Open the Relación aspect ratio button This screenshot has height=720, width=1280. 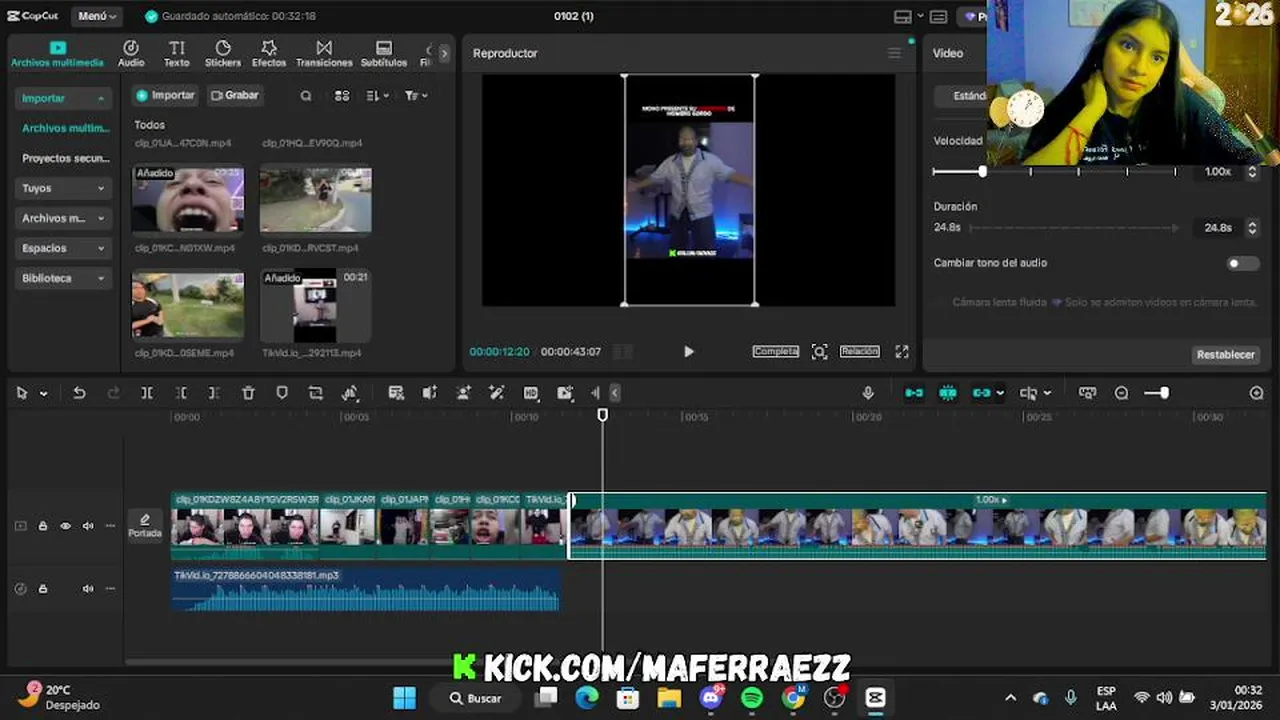click(x=860, y=352)
